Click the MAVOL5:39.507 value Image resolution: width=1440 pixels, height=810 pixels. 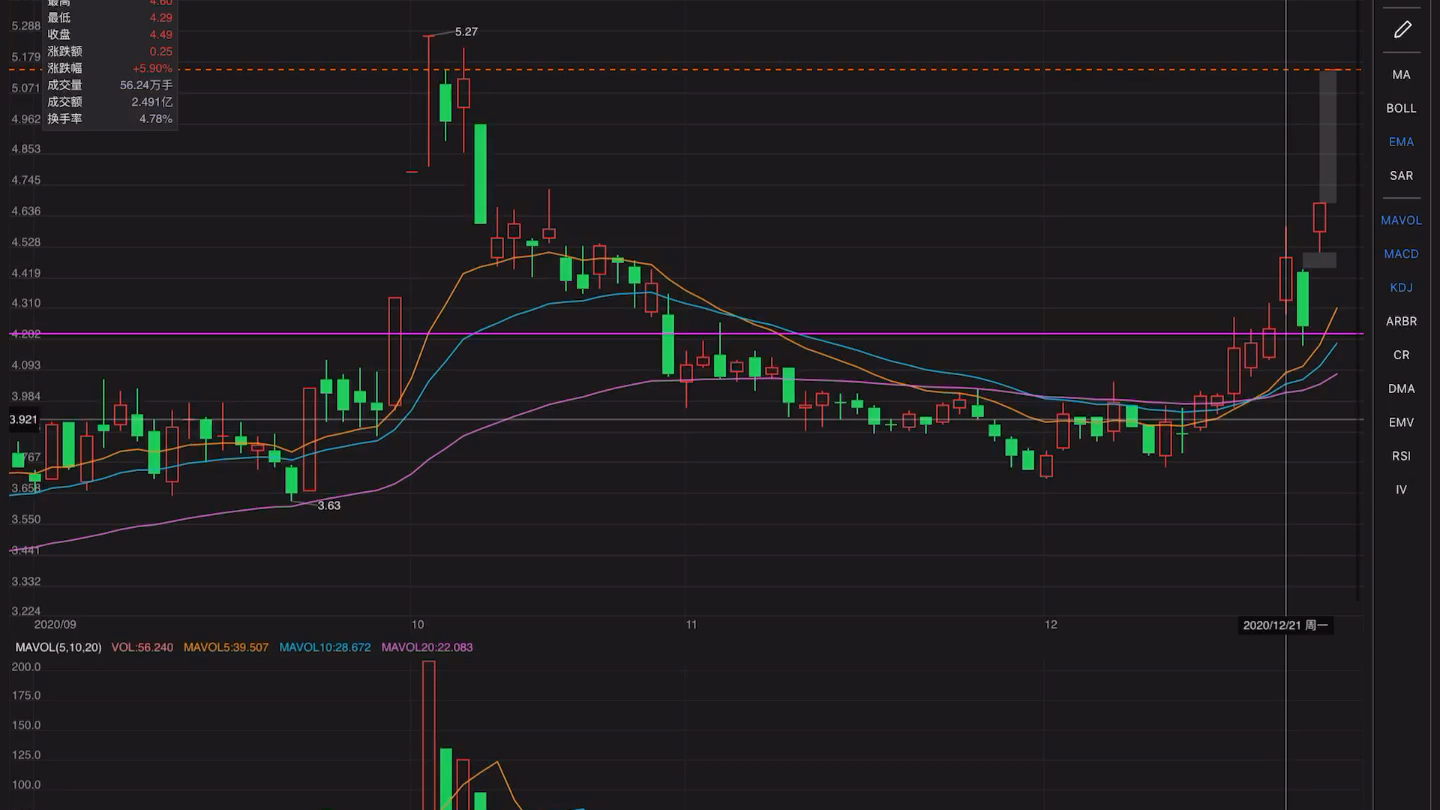(x=226, y=648)
